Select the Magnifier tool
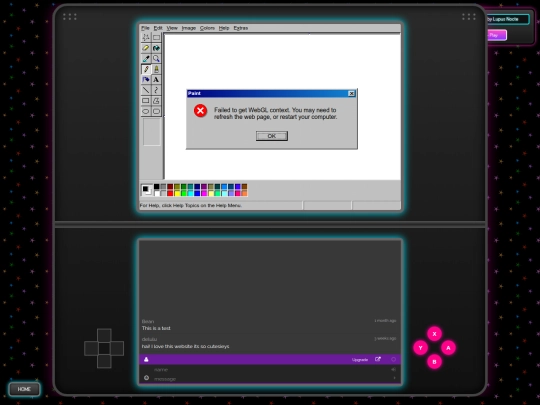540x405 pixels. pos(156,59)
